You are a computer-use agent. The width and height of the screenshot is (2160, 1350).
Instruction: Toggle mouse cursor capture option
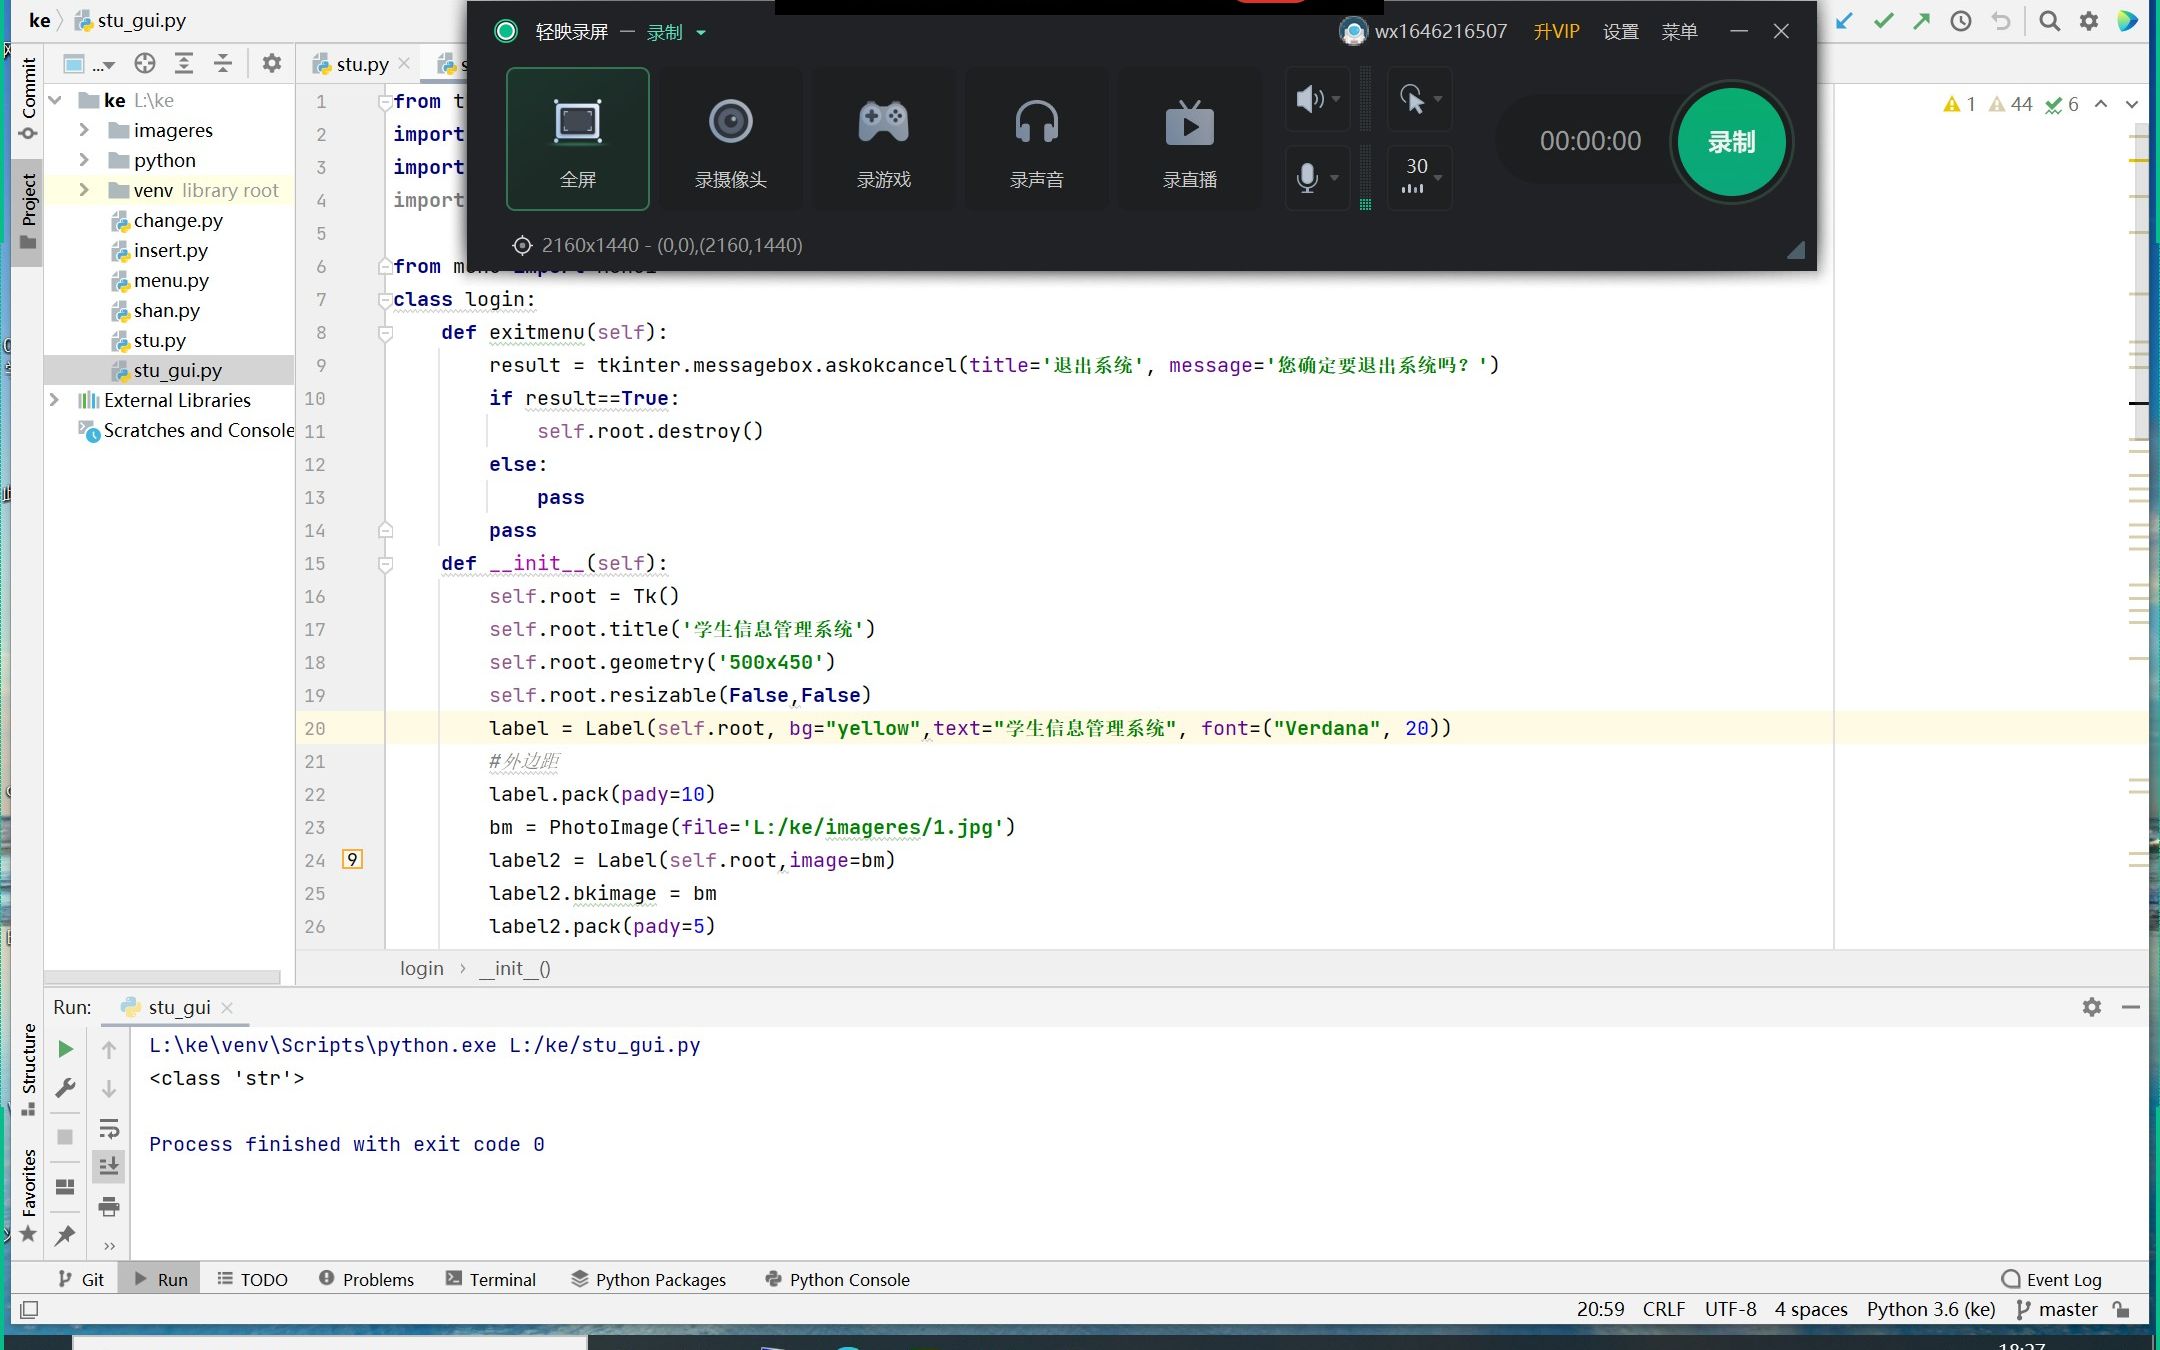pos(1413,99)
